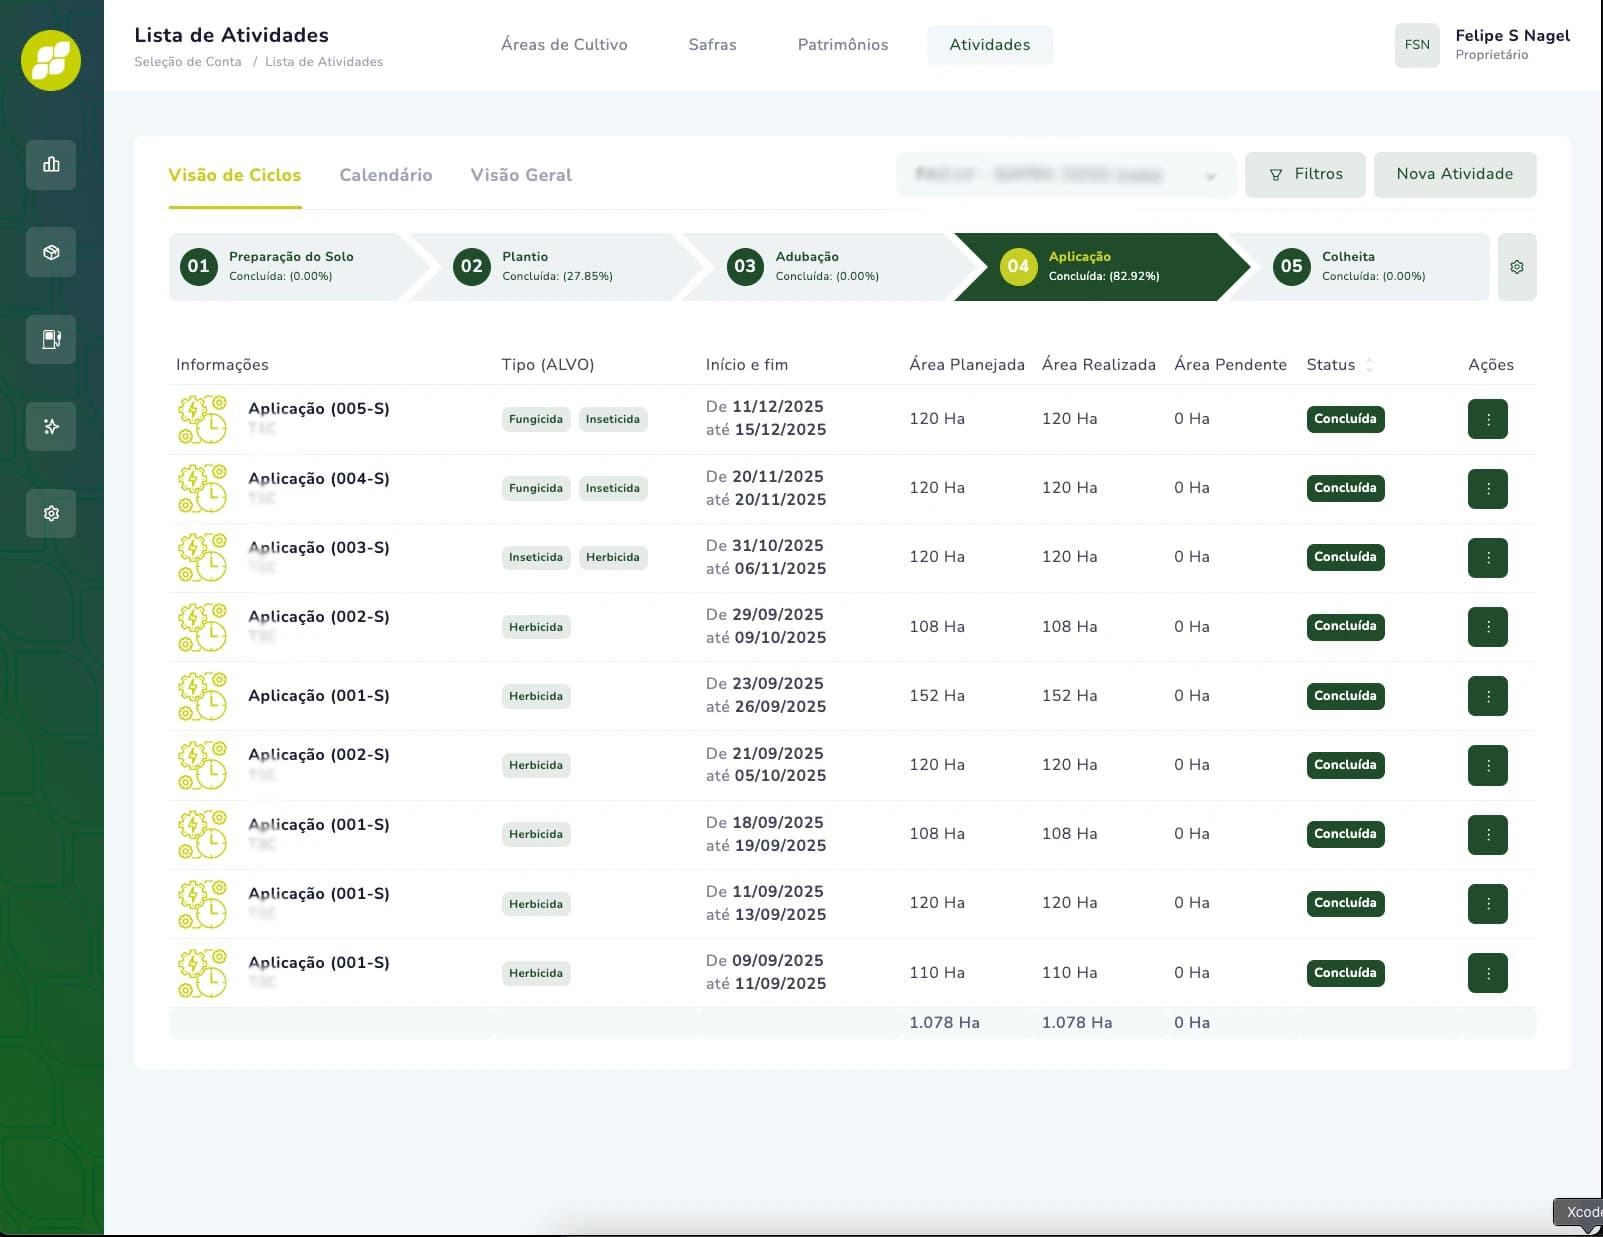The width and height of the screenshot is (1603, 1237).
Task: Click the Nova Atividade button
Action: click(x=1454, y=174)
